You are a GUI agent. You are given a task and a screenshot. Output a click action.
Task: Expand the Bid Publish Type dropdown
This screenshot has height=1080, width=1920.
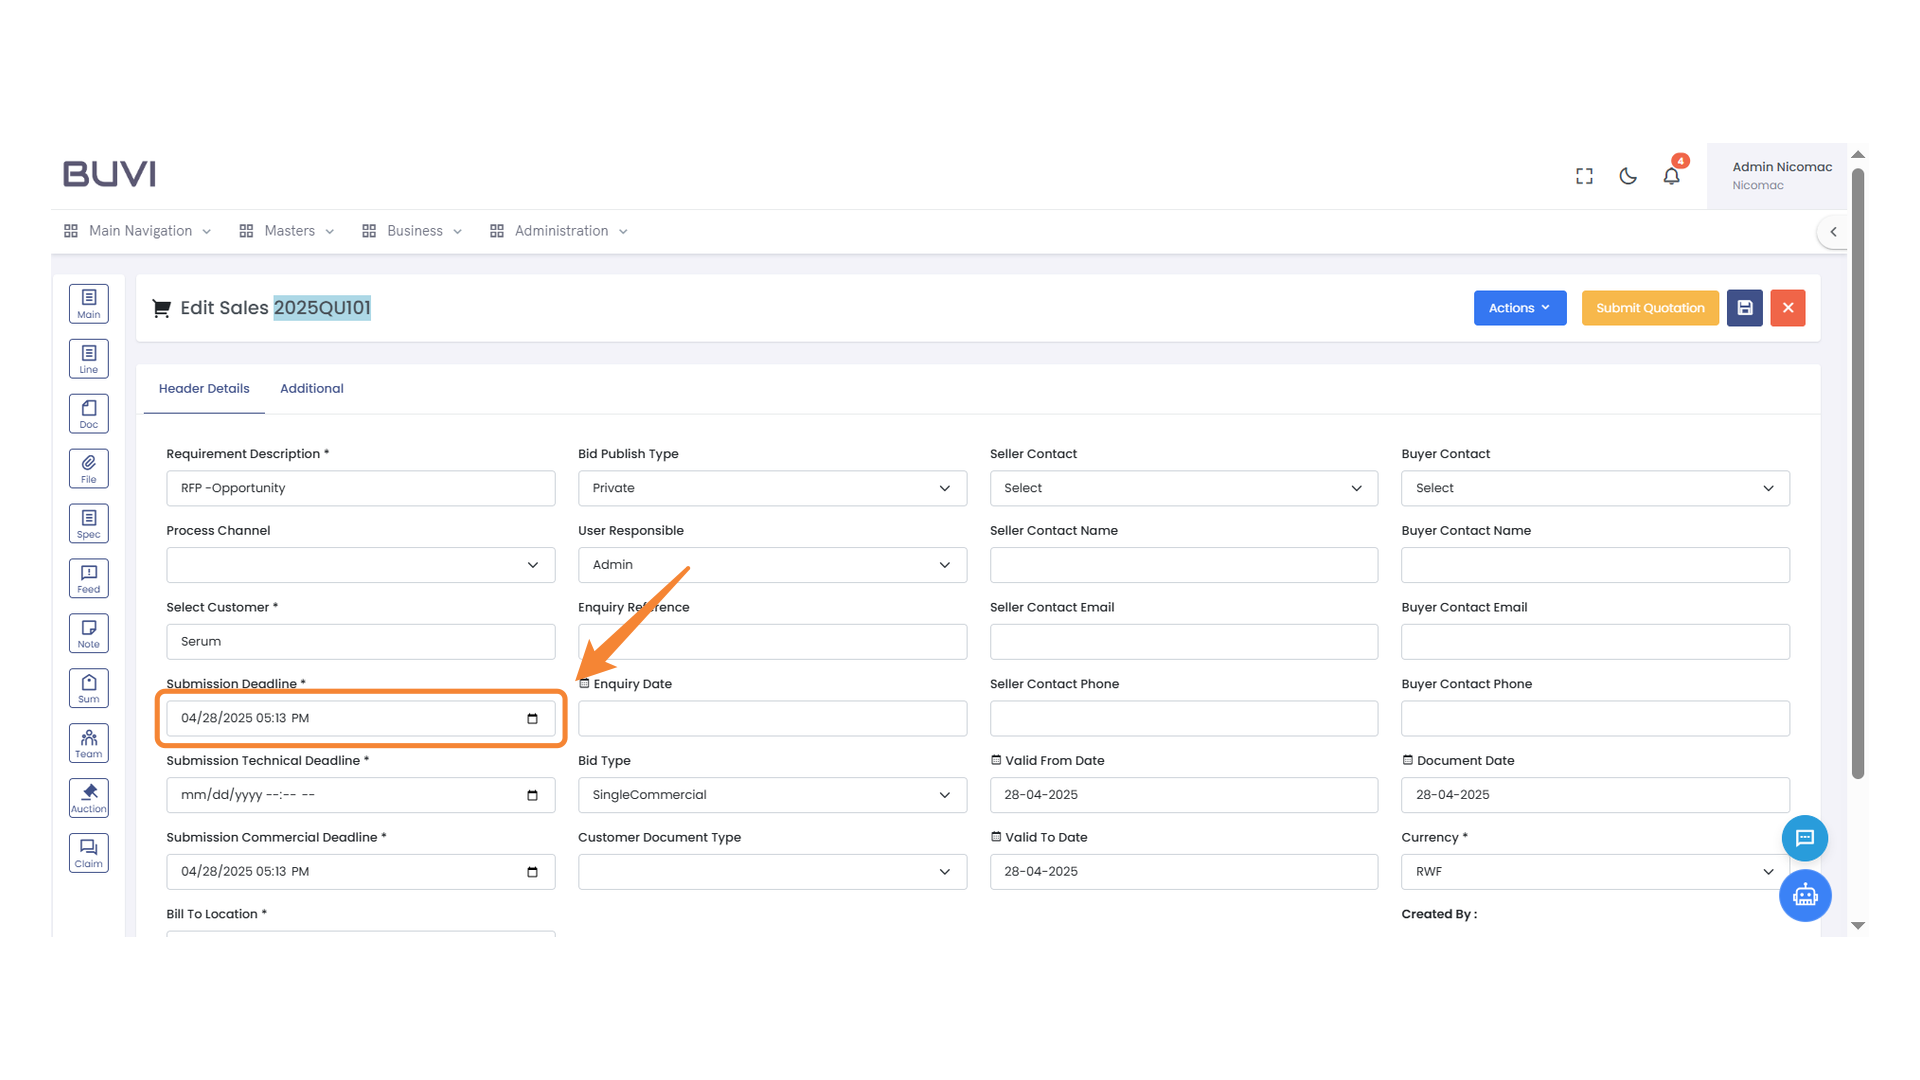[x=771, y=488]
